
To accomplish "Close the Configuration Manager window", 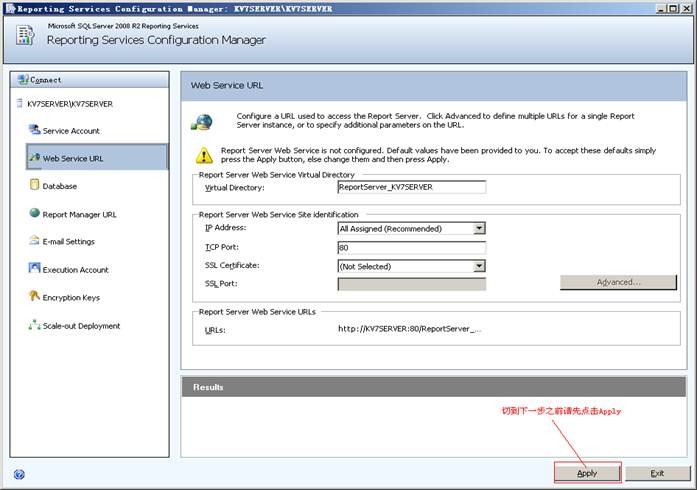I will (x=686, y=8).
